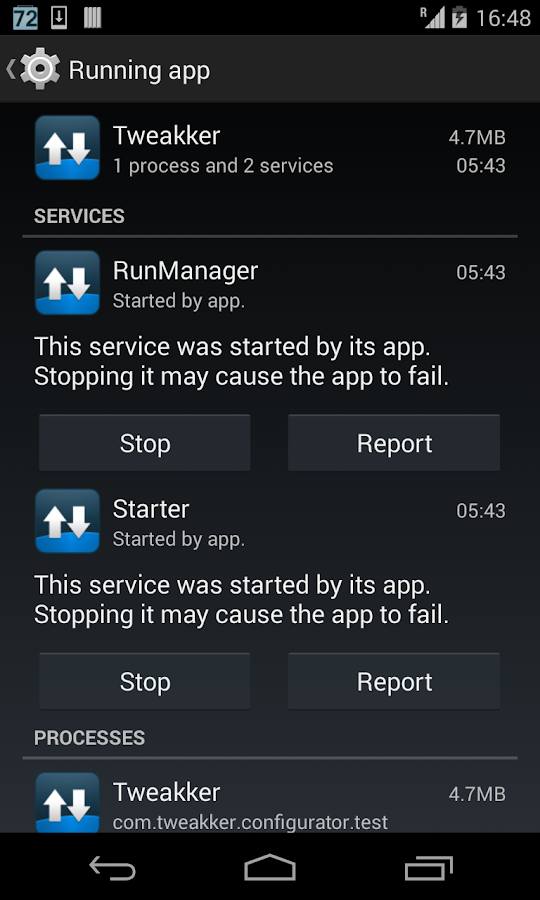Tap the Android Home navigation button
The width and height of the screenshot is (540, 900).
coord(270,867)
